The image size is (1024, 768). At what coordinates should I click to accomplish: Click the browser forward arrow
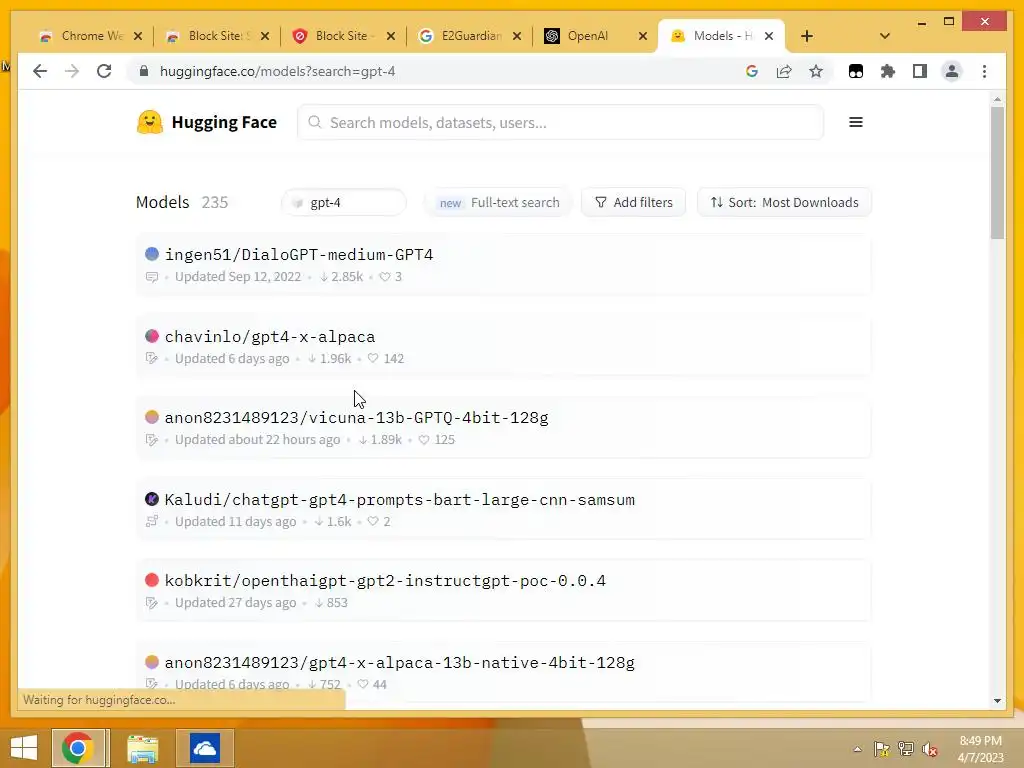point(72,71)
